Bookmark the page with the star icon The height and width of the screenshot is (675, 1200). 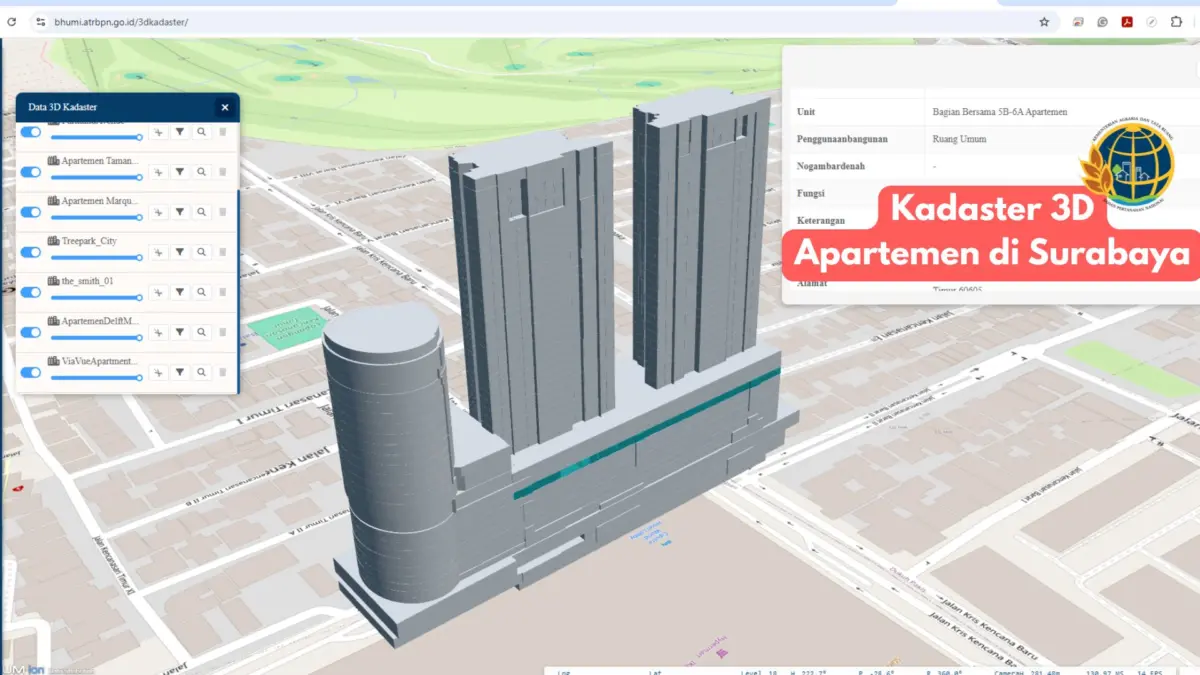coord(1042,20)
